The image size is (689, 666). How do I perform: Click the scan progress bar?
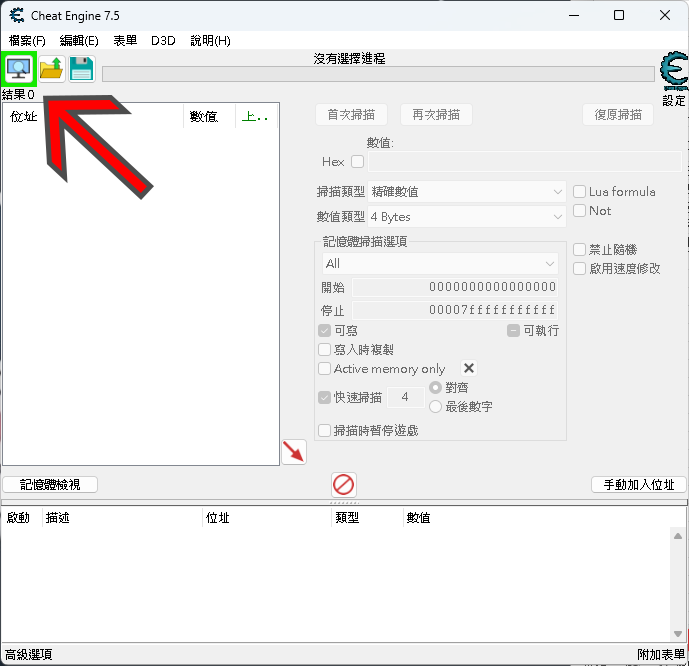(x=378, y=74)
